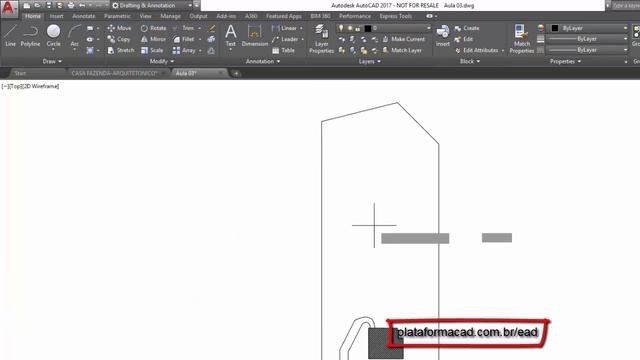Screen dimensions: 640x360
Task: Switch to the Home ribbon tab
Action: [33, 16]
